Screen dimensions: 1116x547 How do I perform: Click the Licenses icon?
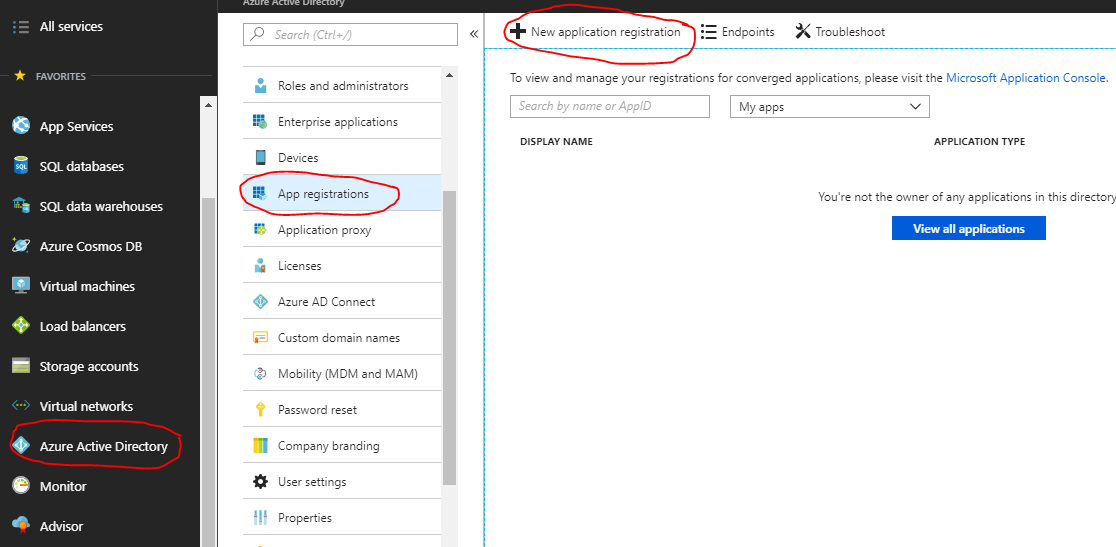pyautogui.click(x=260, y=266)
